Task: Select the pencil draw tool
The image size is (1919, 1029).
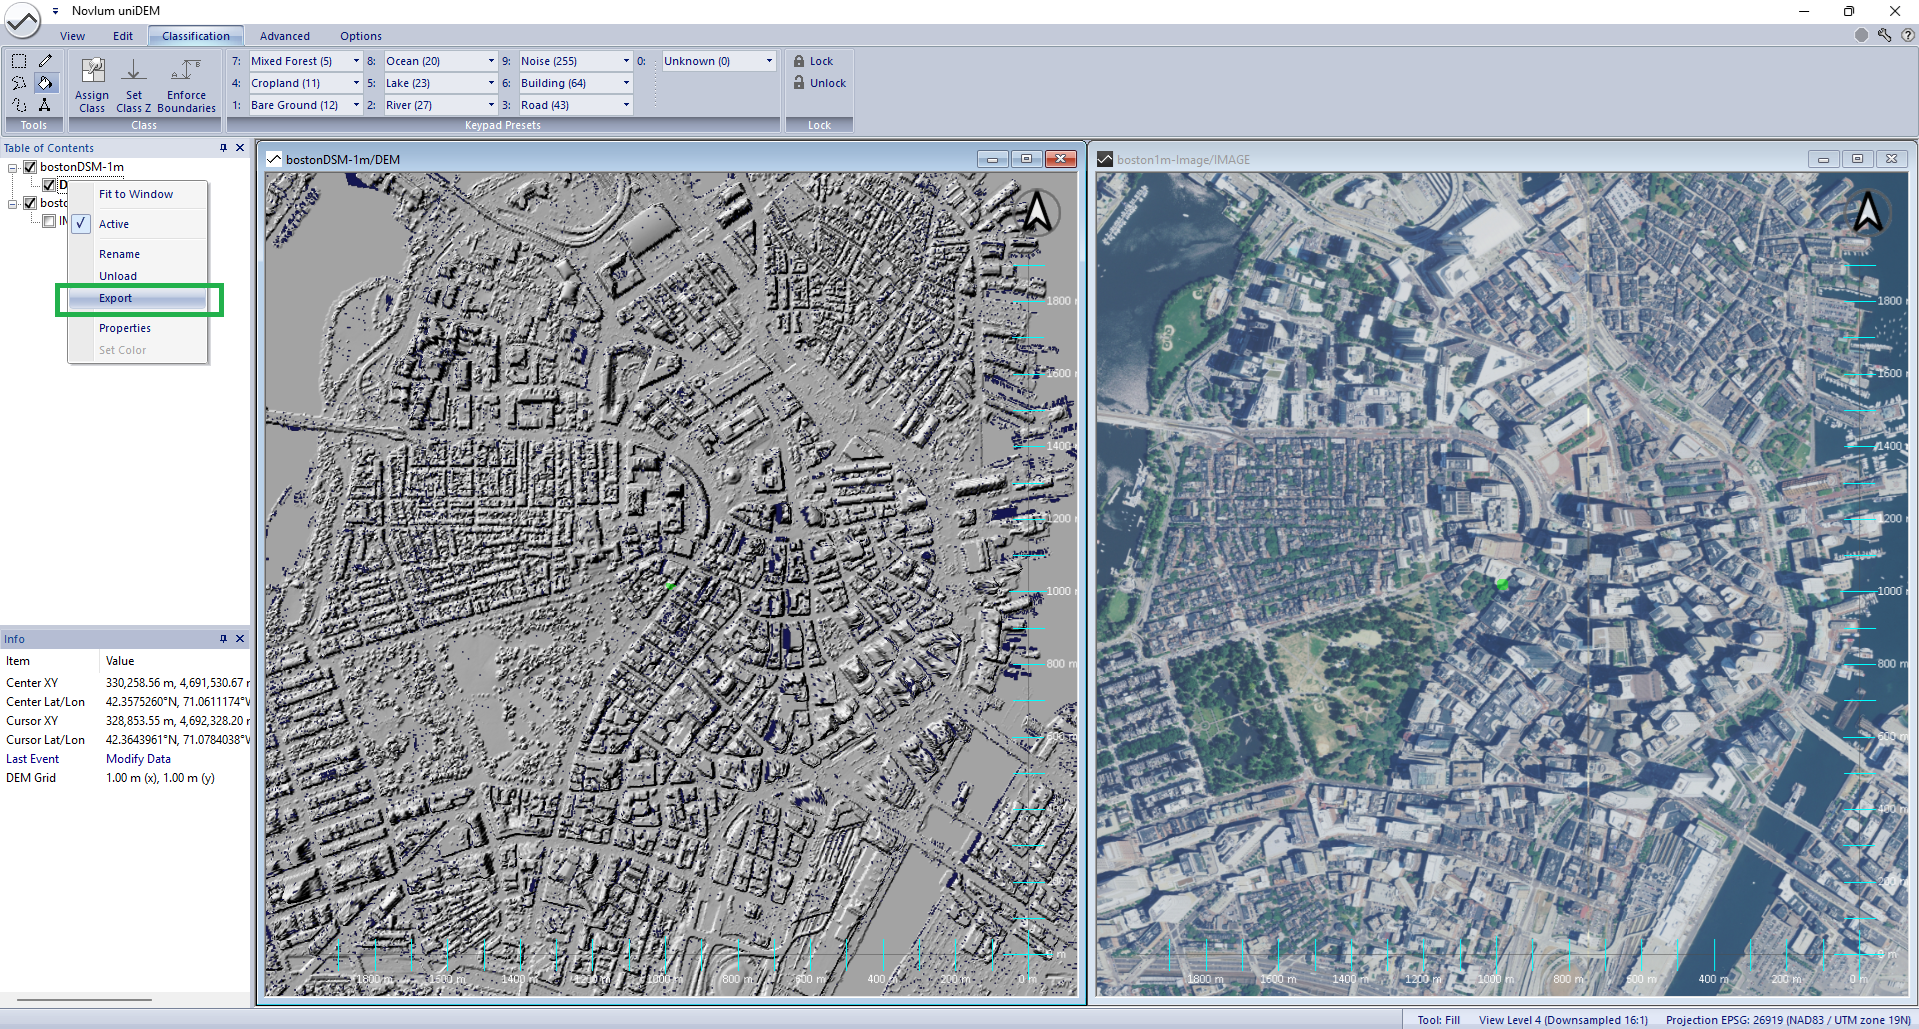Action: click(x=45, y=61)
